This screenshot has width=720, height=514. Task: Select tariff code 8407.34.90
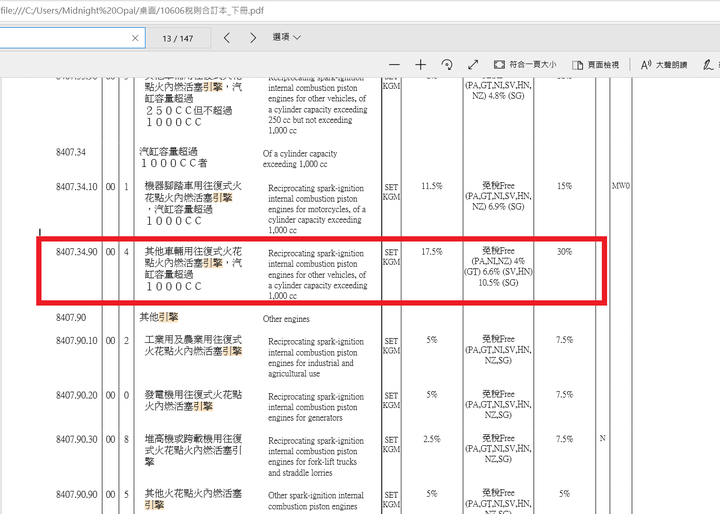77,252
